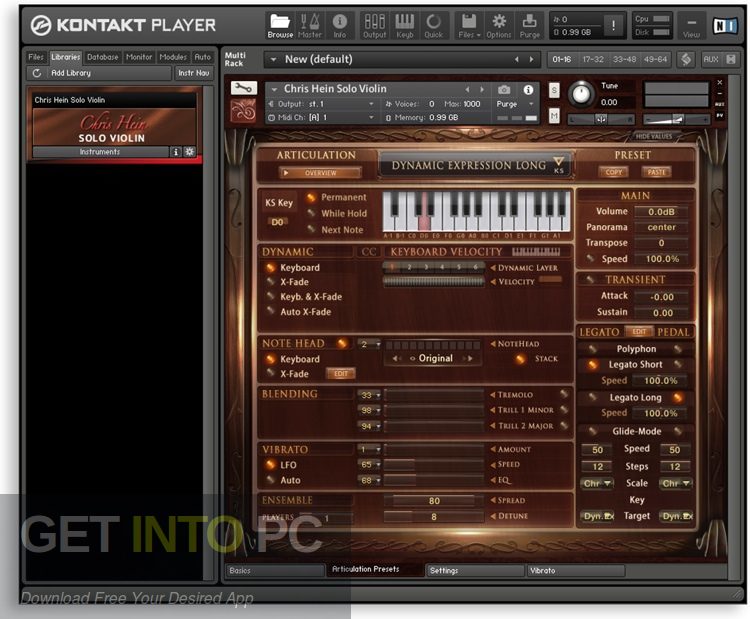Click the panic exclamation button
Image resolution: width=750 pixels, height=619 pixels.
(613, 26)
